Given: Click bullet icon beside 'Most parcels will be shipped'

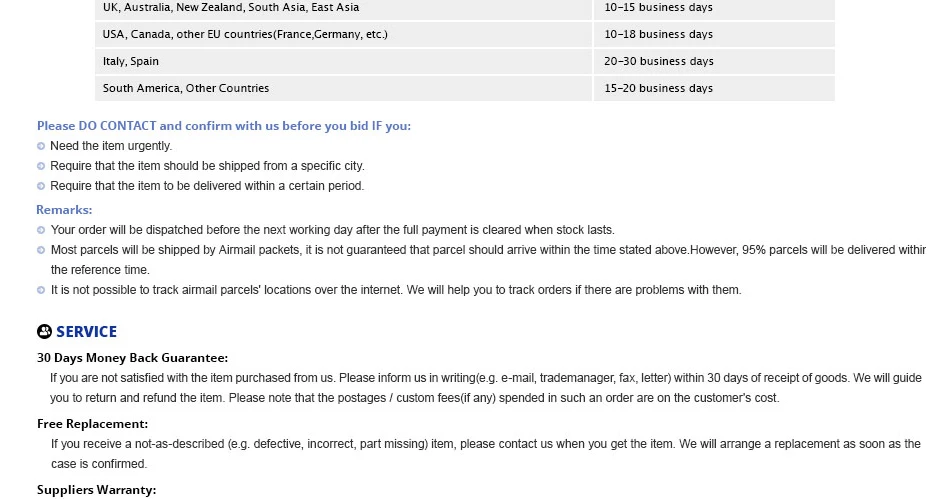Looking at the screenshot, I should [x=41, y=250].
